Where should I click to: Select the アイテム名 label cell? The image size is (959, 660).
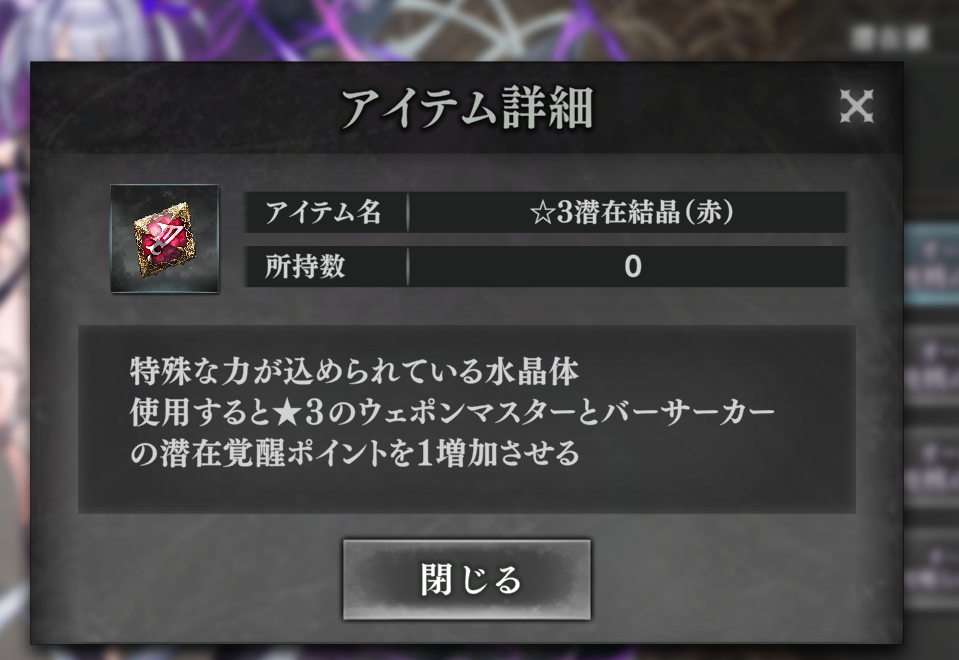pos(326,212)
